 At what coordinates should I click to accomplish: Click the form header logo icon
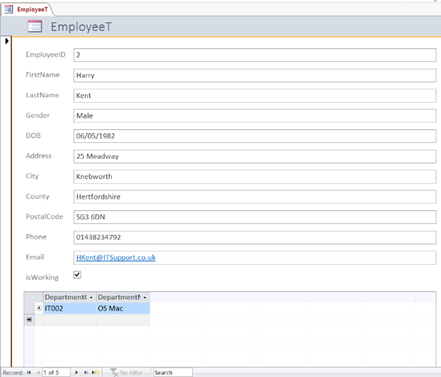pos(35,26)
